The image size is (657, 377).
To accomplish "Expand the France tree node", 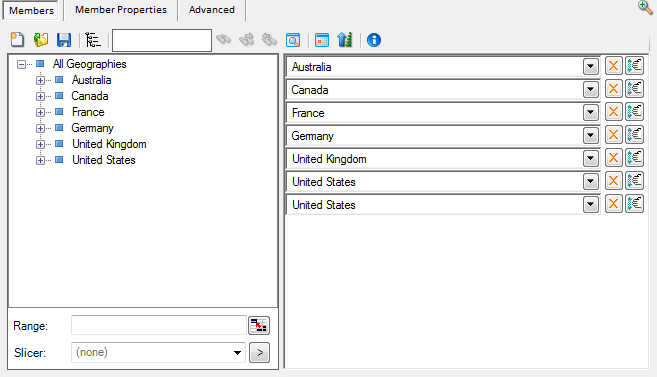I will click(40, 112).
